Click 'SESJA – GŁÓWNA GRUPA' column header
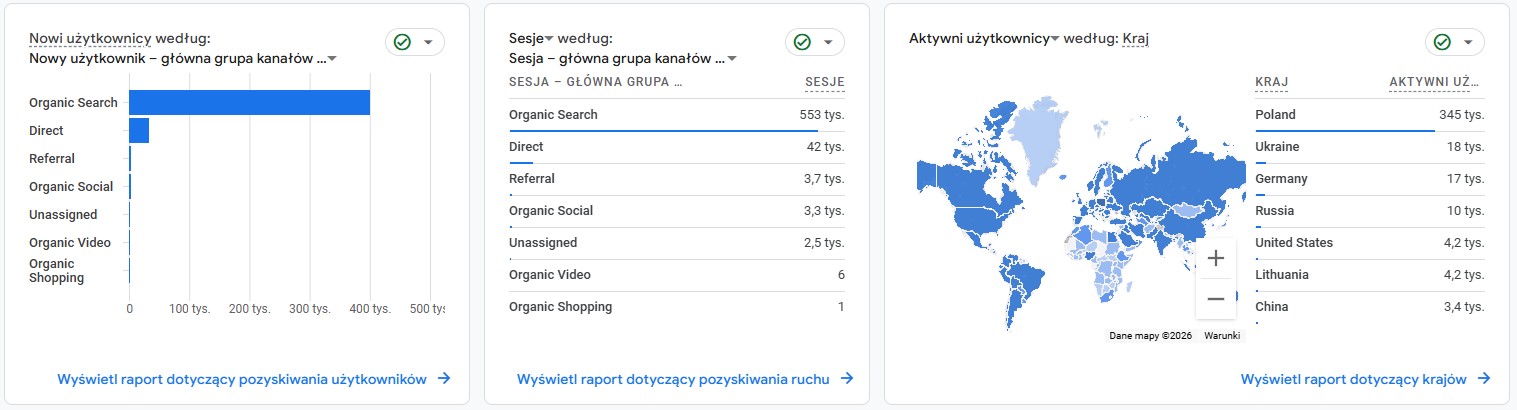 pyautogui.click(x=596, y=82)
